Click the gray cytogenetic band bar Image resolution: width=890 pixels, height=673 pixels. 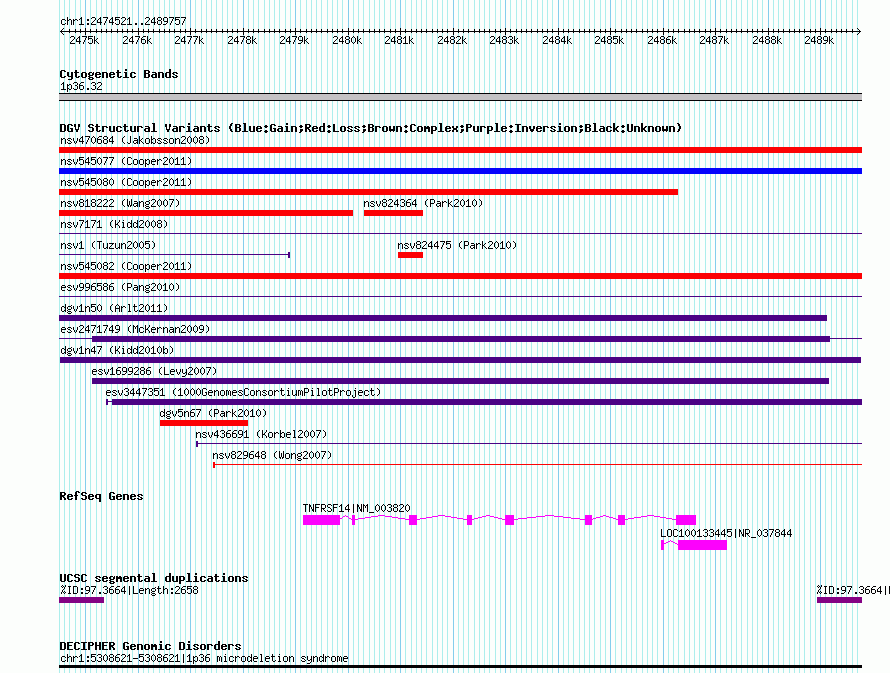pyautogui.click(x=460, y=97)
